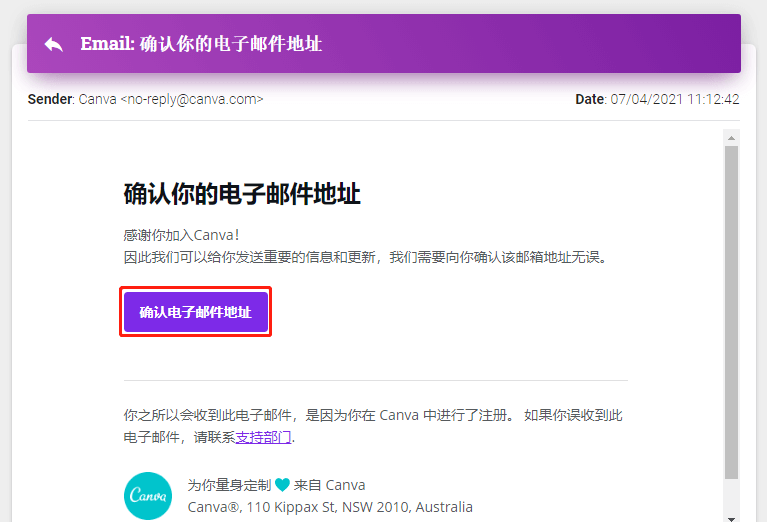Click the Sender label
The height and width of the screenshot is (522, 767).
pyautogui.click(x=50, y=99)
